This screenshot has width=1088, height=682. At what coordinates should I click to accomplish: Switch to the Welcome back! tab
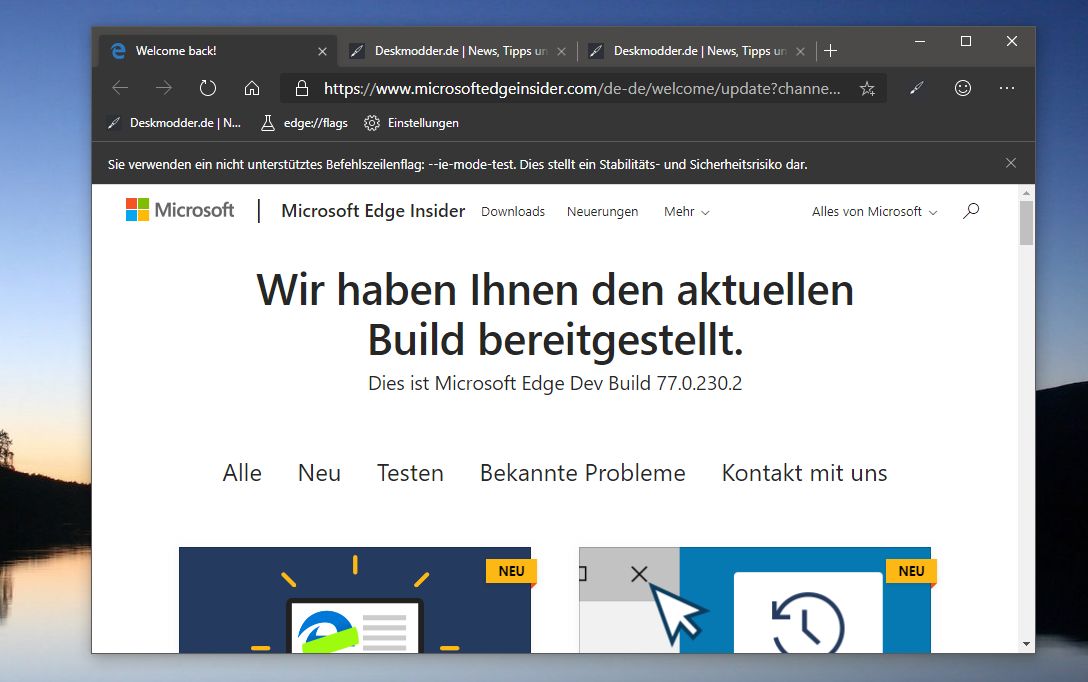click(x=218, y=51)
